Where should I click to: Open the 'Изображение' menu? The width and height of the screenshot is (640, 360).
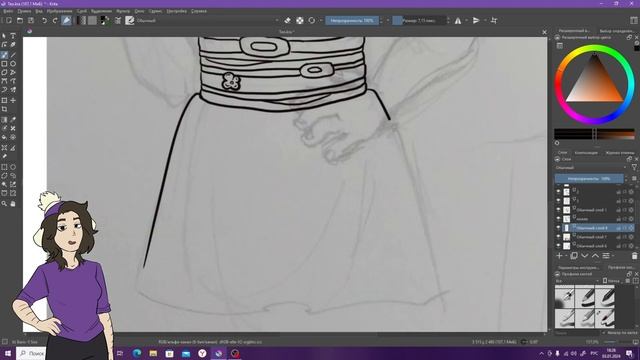pyautogui.click(x=60, y=11)
